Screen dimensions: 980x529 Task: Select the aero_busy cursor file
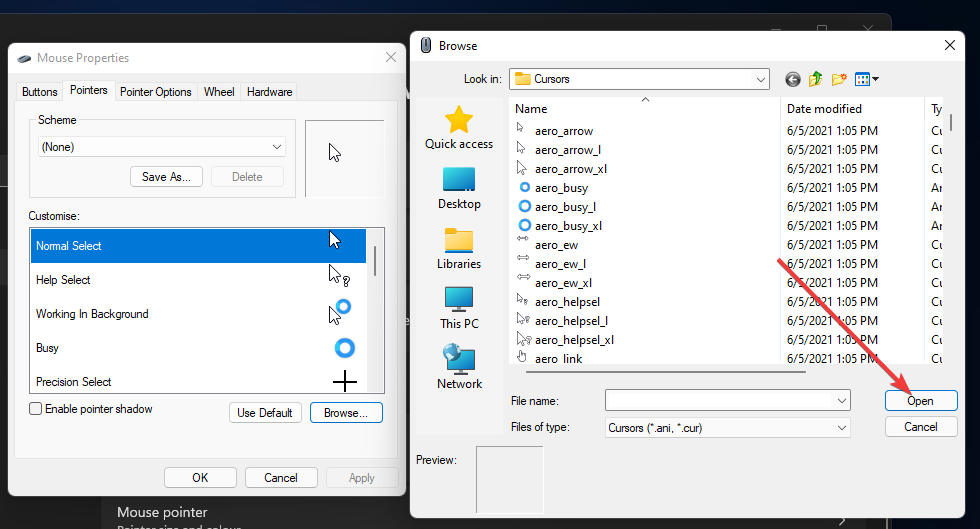pos(561,188)
